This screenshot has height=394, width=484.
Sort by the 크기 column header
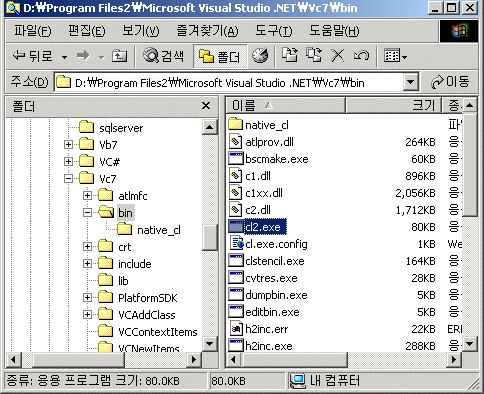click(393, 106)
